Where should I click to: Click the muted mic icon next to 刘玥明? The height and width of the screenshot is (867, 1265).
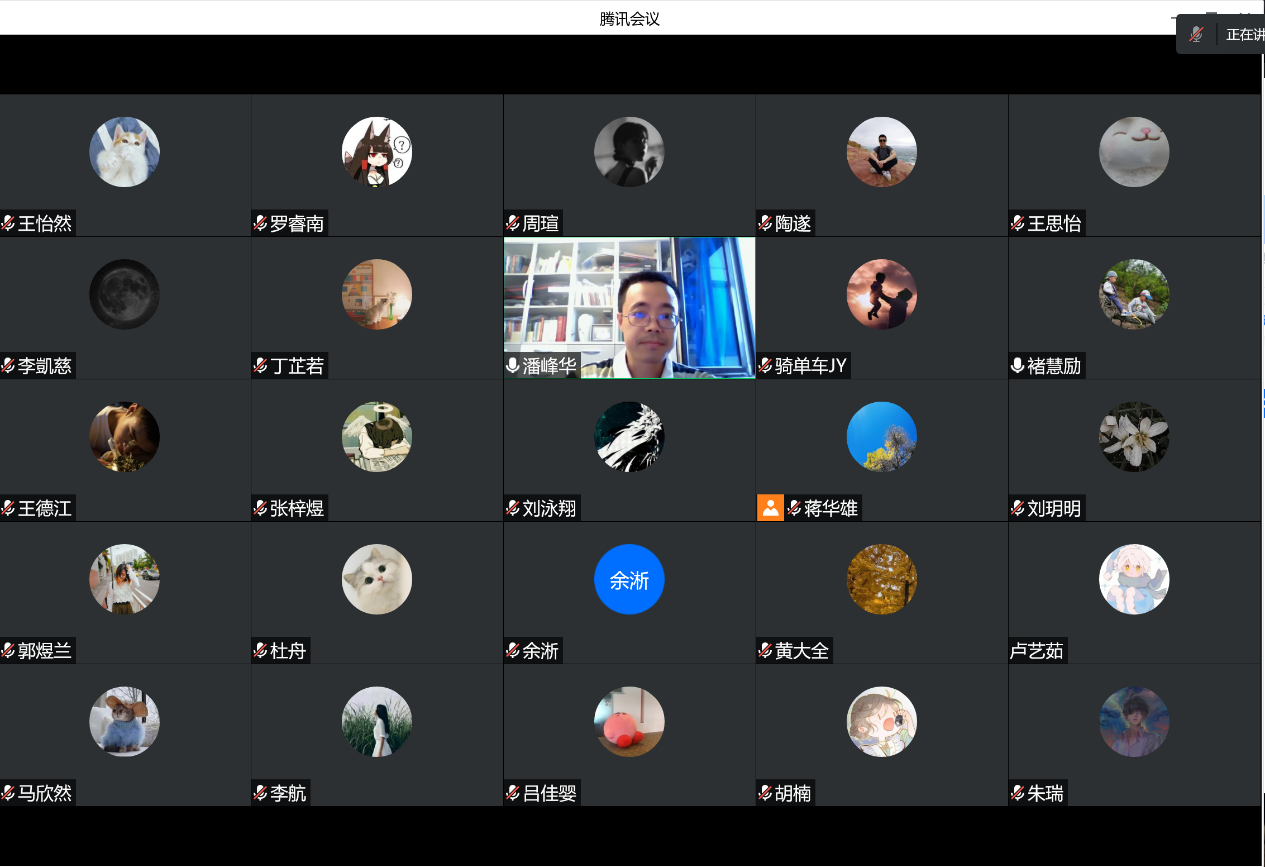click(x=1018, y=509)
